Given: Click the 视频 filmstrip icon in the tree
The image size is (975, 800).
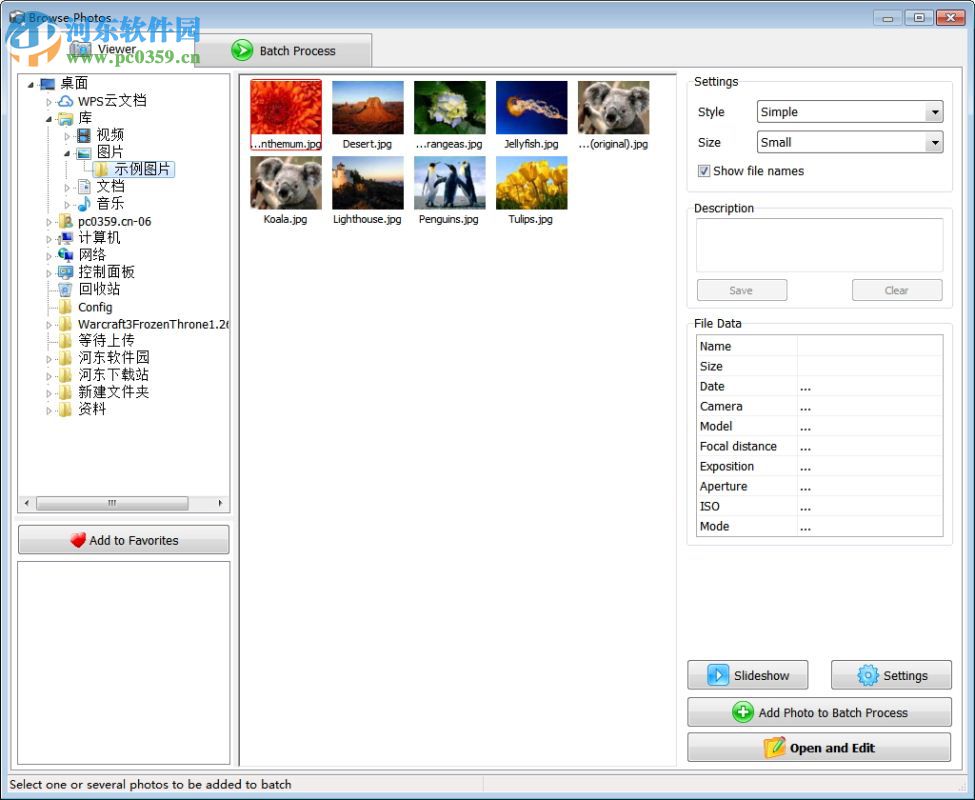Looking at the screenshot, I should (84, 135).
